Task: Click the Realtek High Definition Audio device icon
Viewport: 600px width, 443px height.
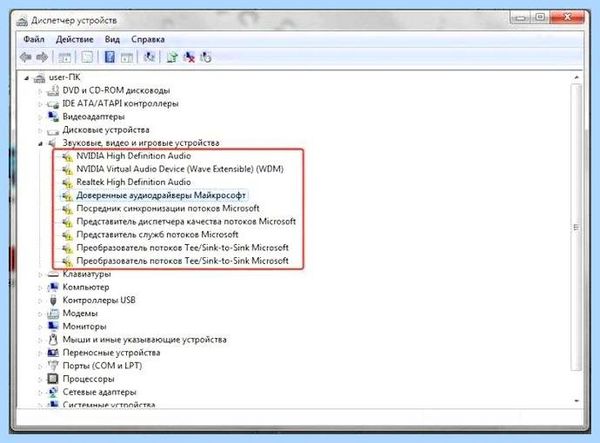Action: 67,182
